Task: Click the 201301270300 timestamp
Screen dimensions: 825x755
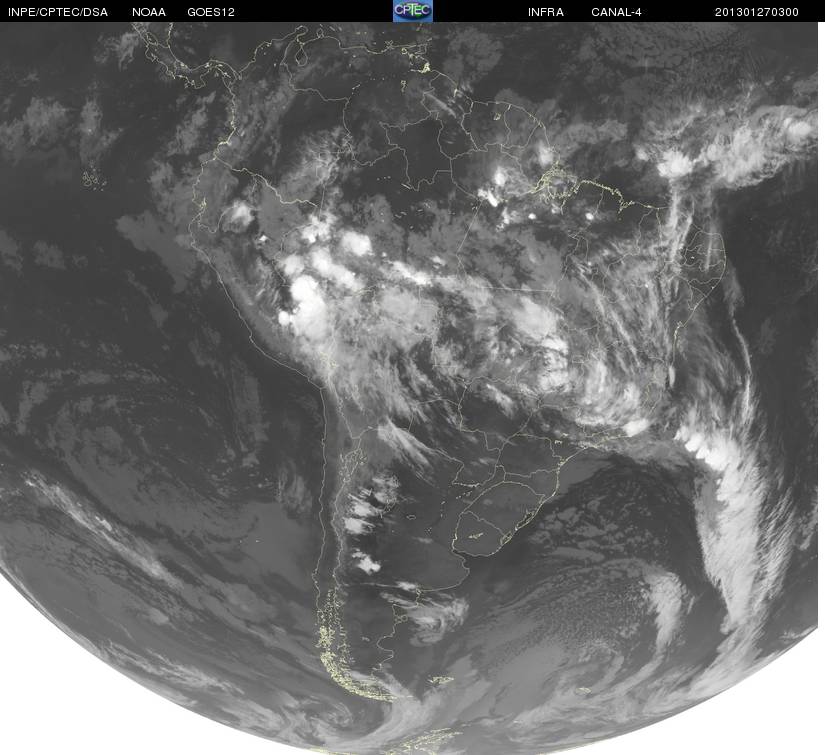Action: [x=757, y=12]
